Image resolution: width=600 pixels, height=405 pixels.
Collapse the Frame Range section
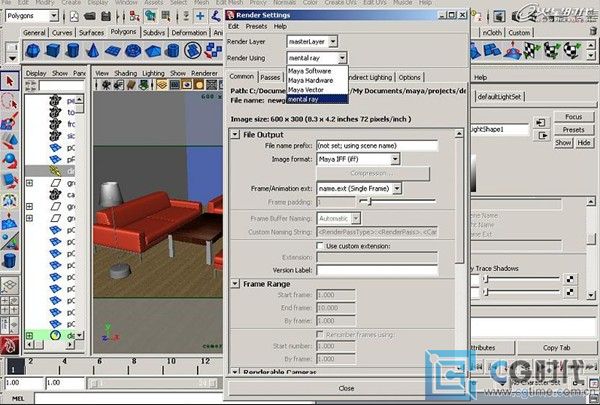pyautogui.click(x=235, y=284)
